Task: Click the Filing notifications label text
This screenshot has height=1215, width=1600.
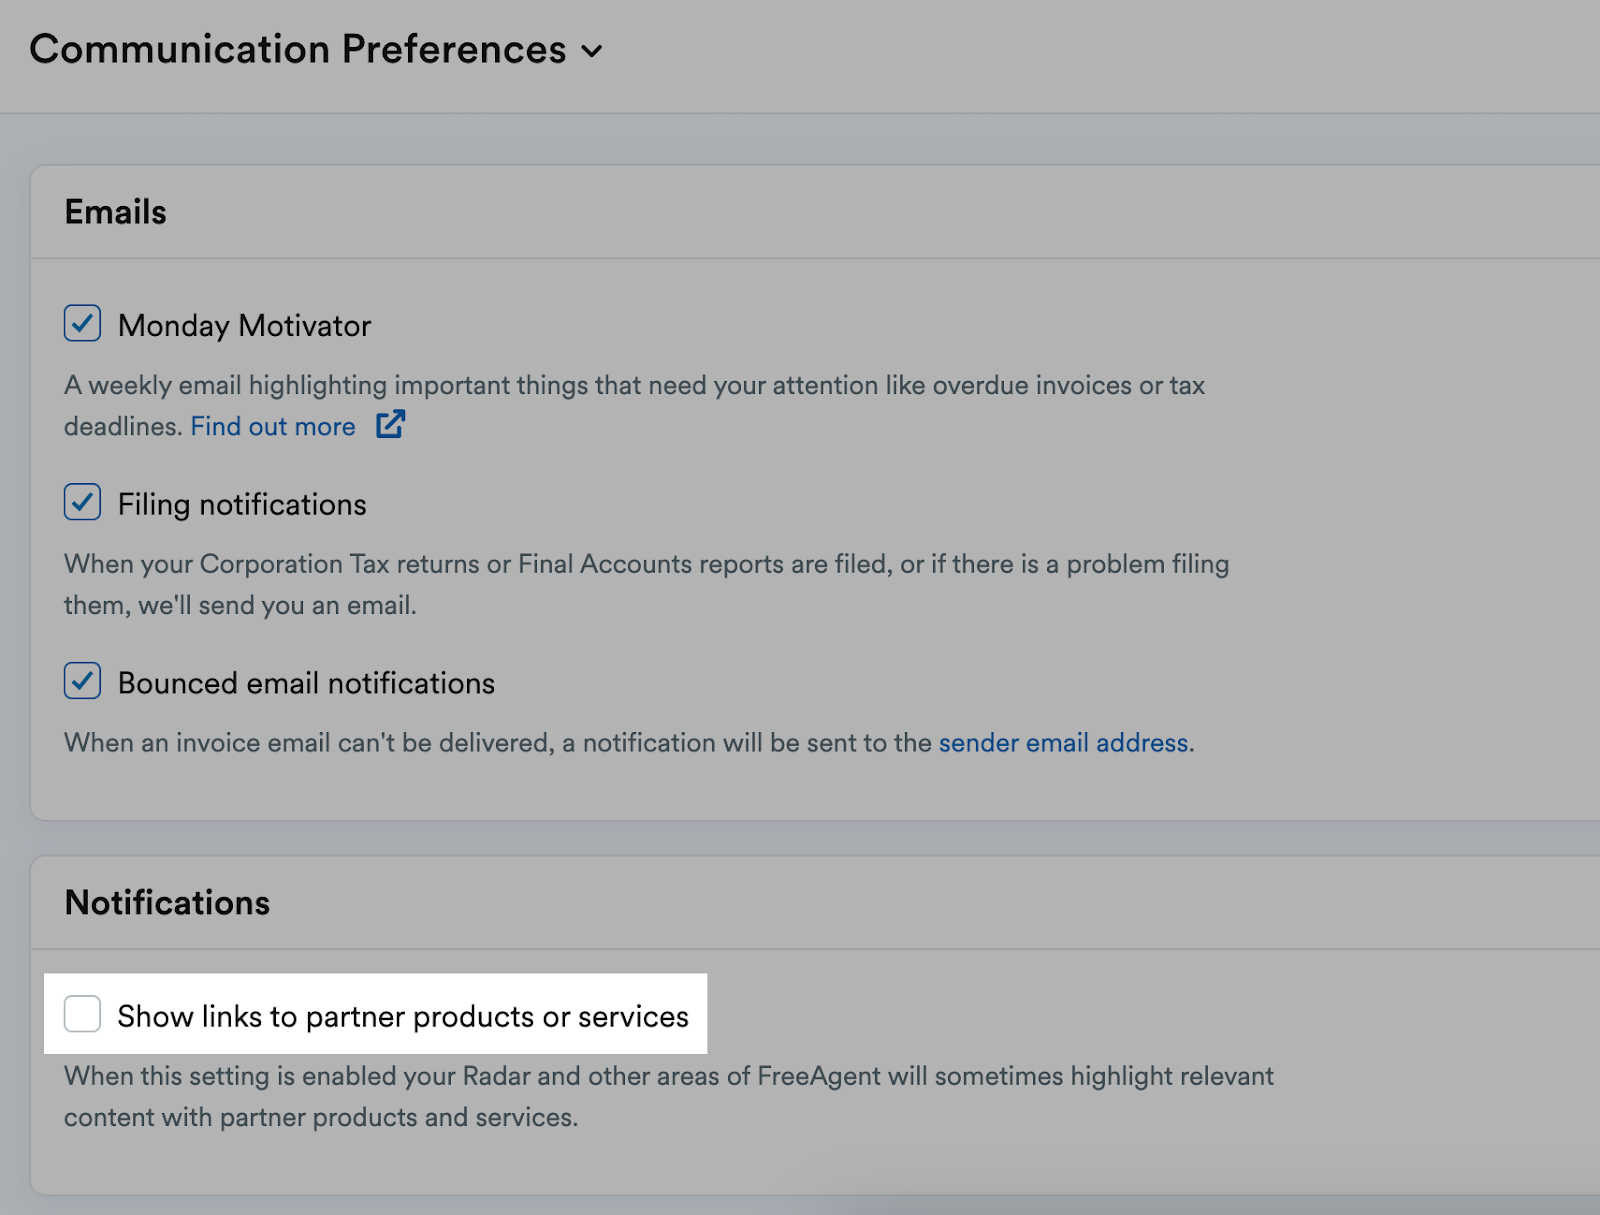Action: (242, 505)
